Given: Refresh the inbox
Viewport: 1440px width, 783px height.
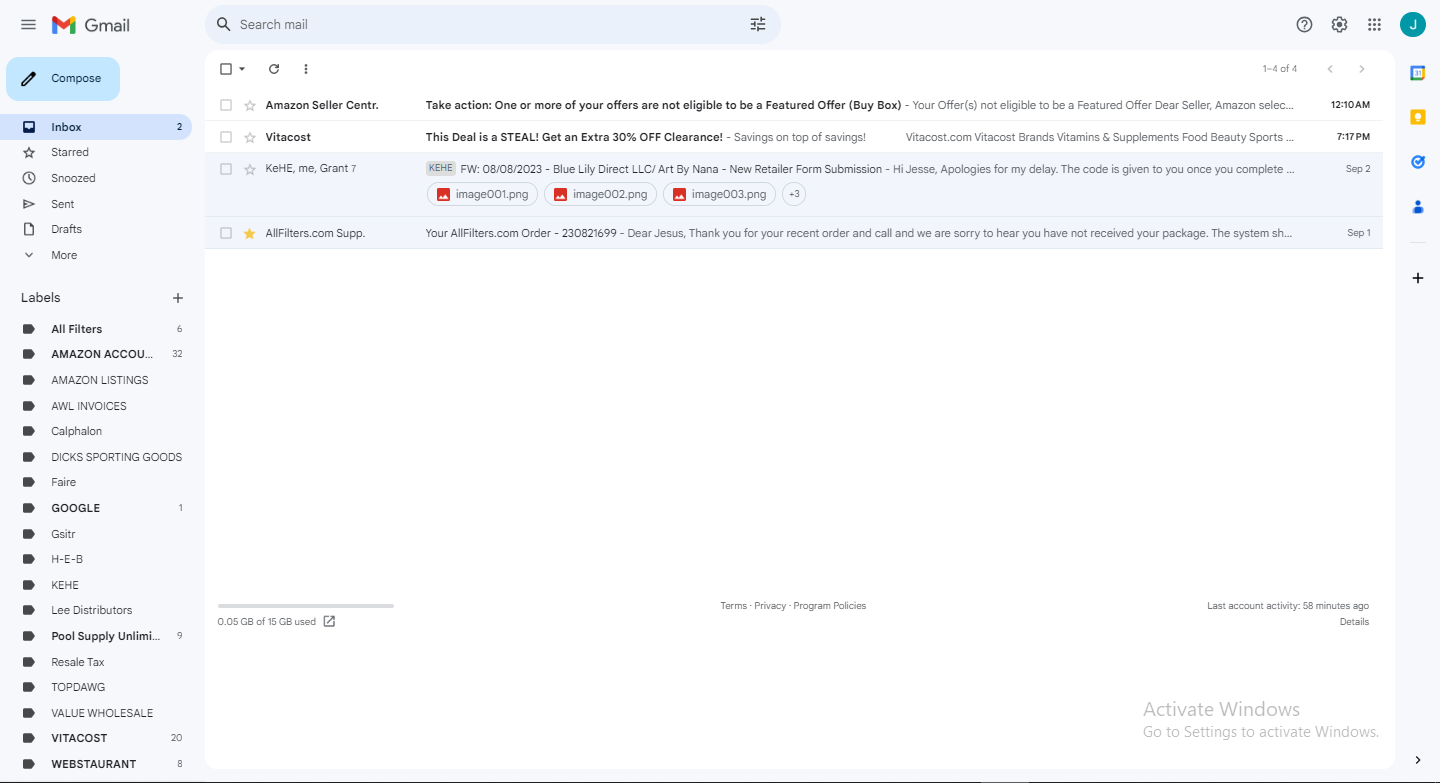Looking at the screenshot, I should 274,69.
